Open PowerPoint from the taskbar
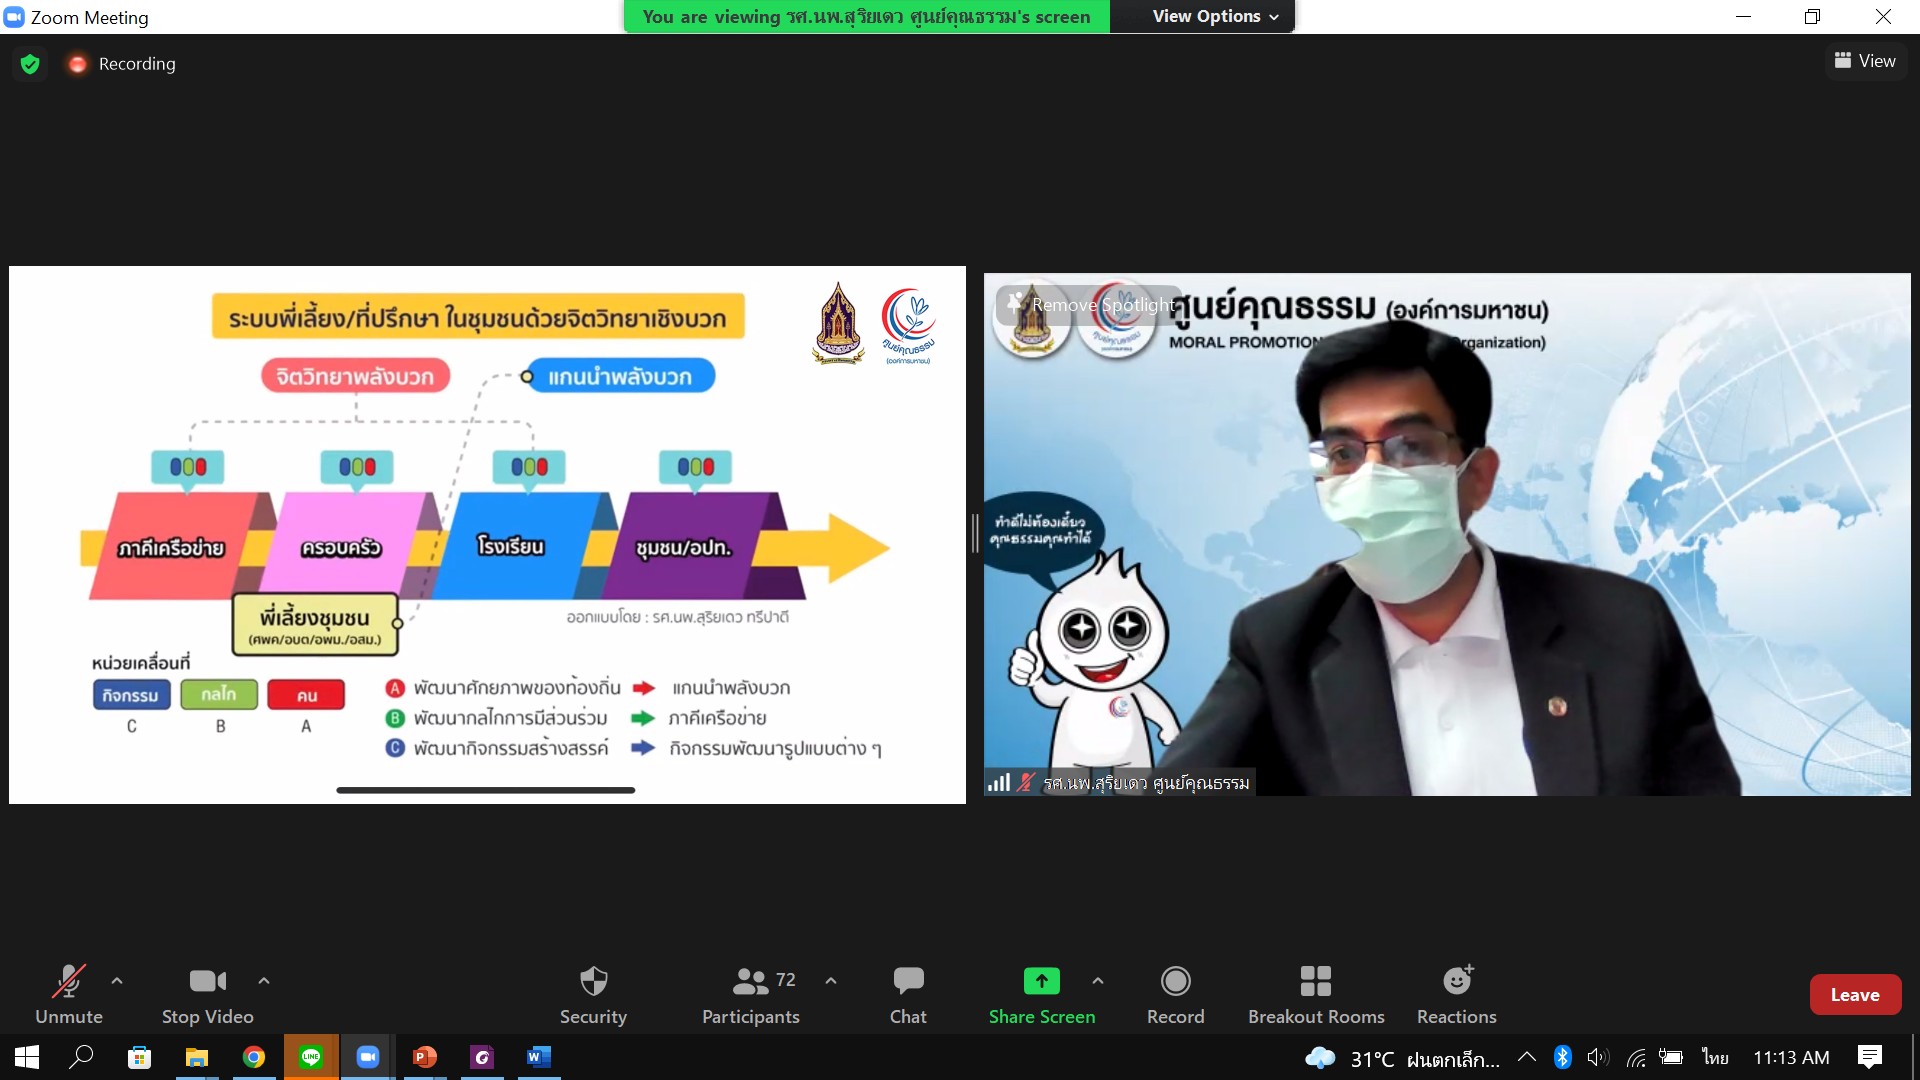The height and width of the screenshot is (1080, 1920). 425,1057
